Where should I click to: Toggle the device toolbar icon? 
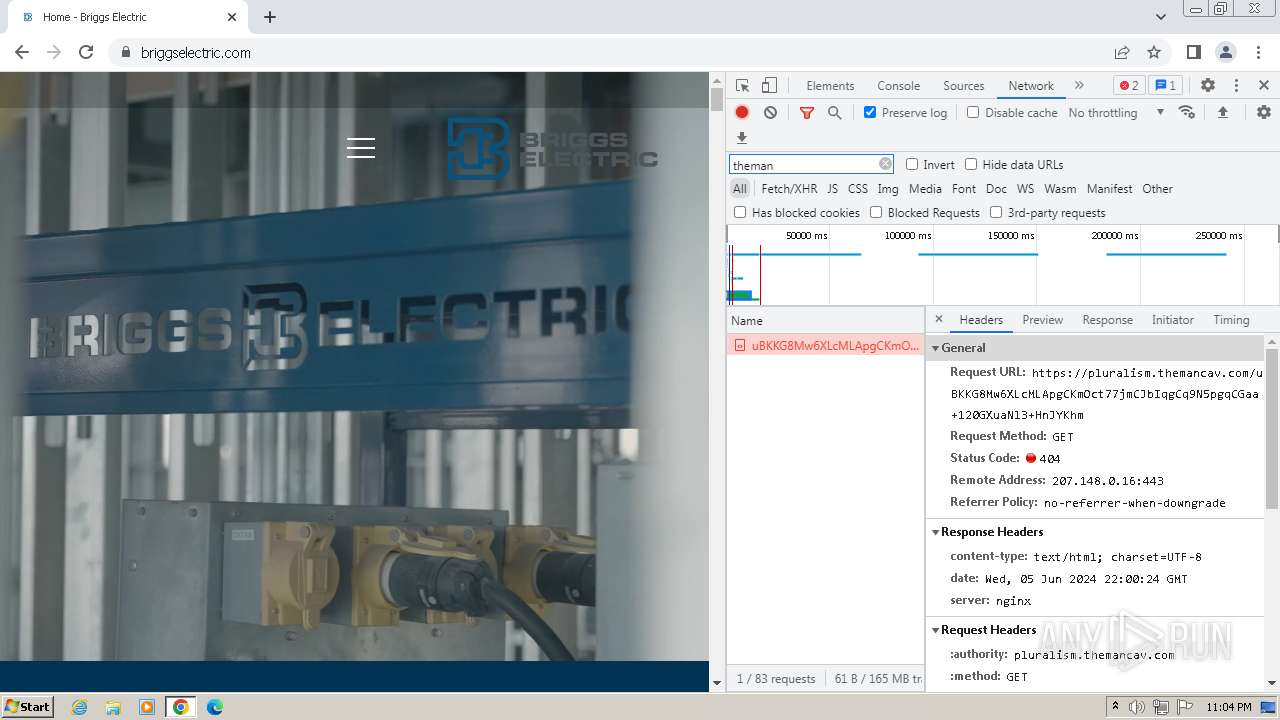pyautogui.click(x=769, y=86)
